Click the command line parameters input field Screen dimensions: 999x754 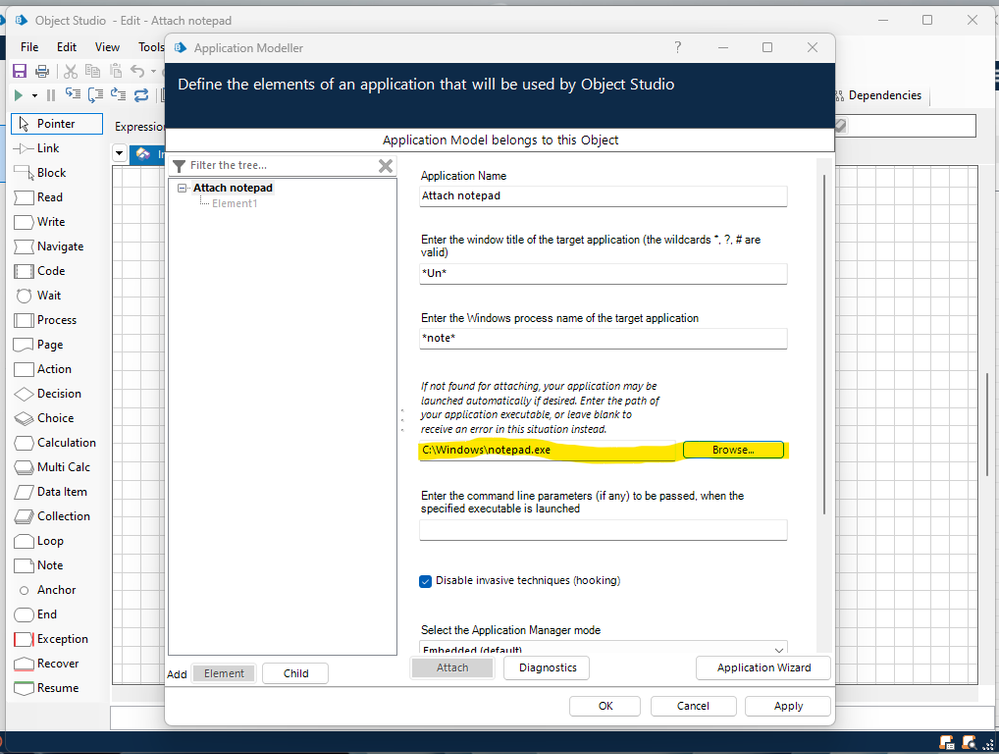tap(603, 530)
